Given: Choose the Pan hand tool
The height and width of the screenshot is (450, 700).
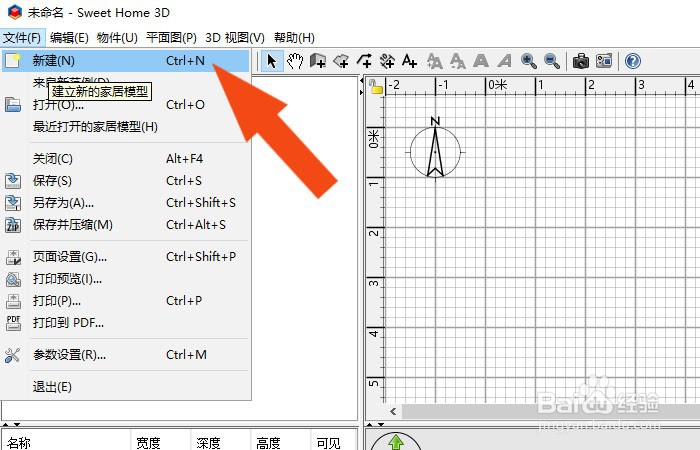Looking at the screenshot, I should click(295, 61).
